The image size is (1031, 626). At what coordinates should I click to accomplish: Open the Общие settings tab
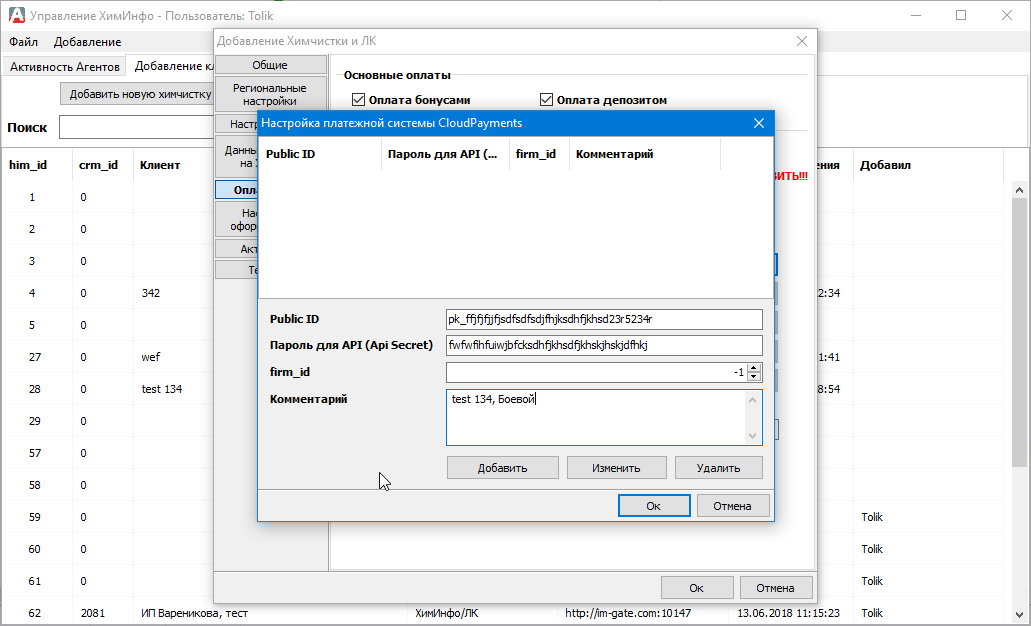tap(270, 65)
